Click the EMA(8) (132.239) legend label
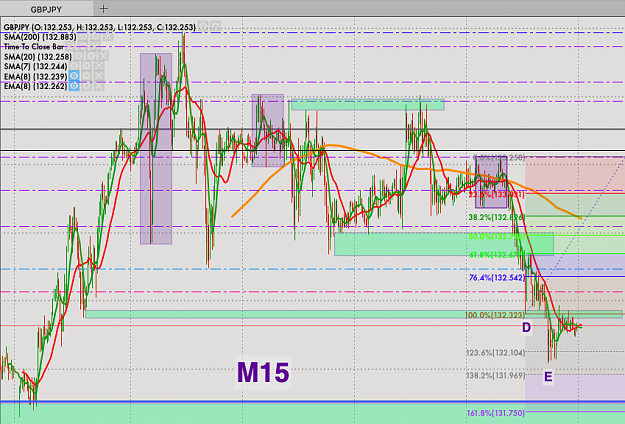Viewport: 625px width, 424px height. (x=35, y=76)
